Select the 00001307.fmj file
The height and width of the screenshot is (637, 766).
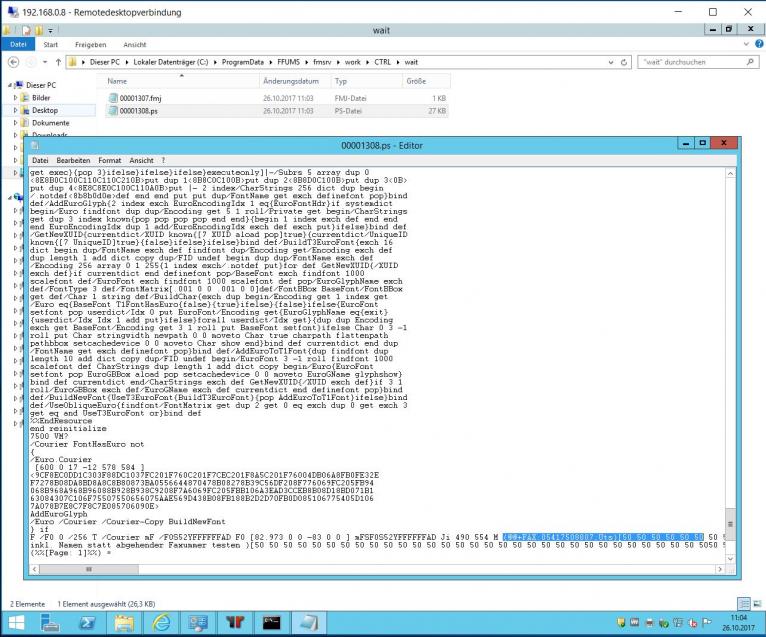139,98
